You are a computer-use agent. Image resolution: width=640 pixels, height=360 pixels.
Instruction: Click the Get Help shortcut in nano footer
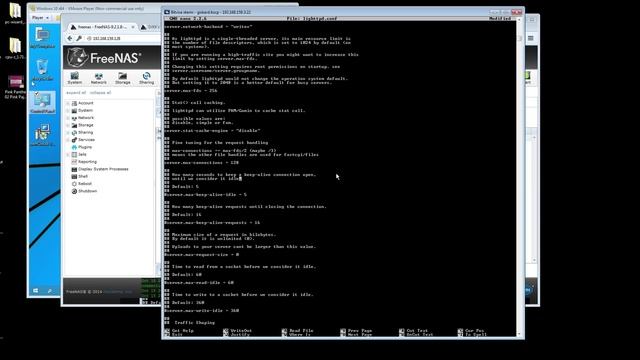179,331
